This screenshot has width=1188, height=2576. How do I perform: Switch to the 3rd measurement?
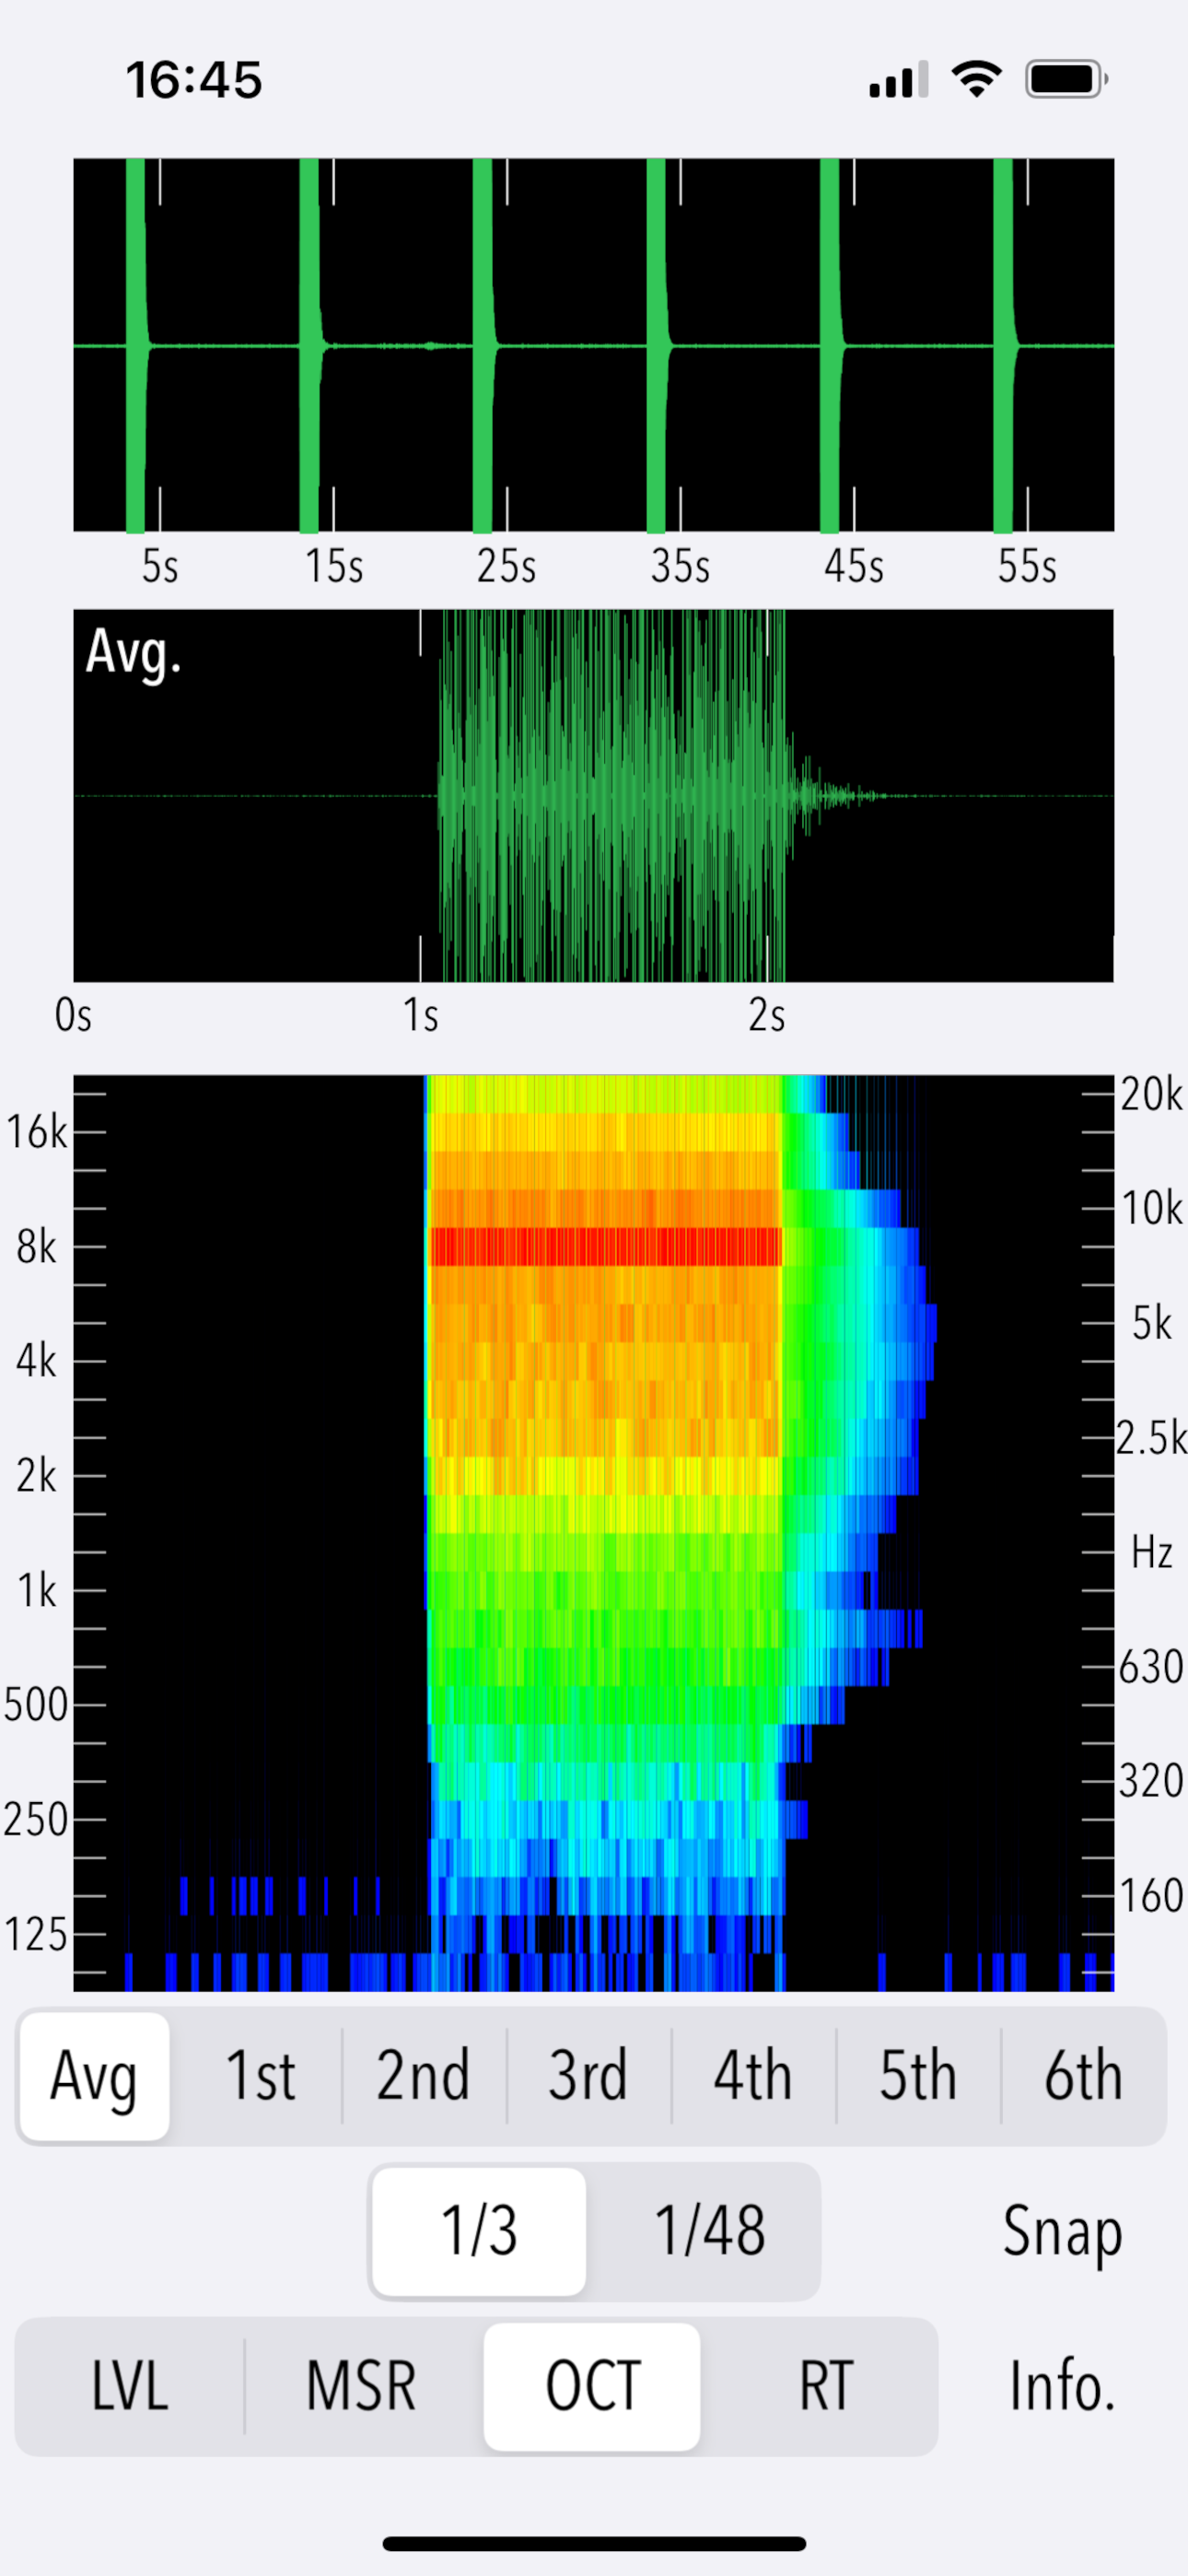[589, 2077]
